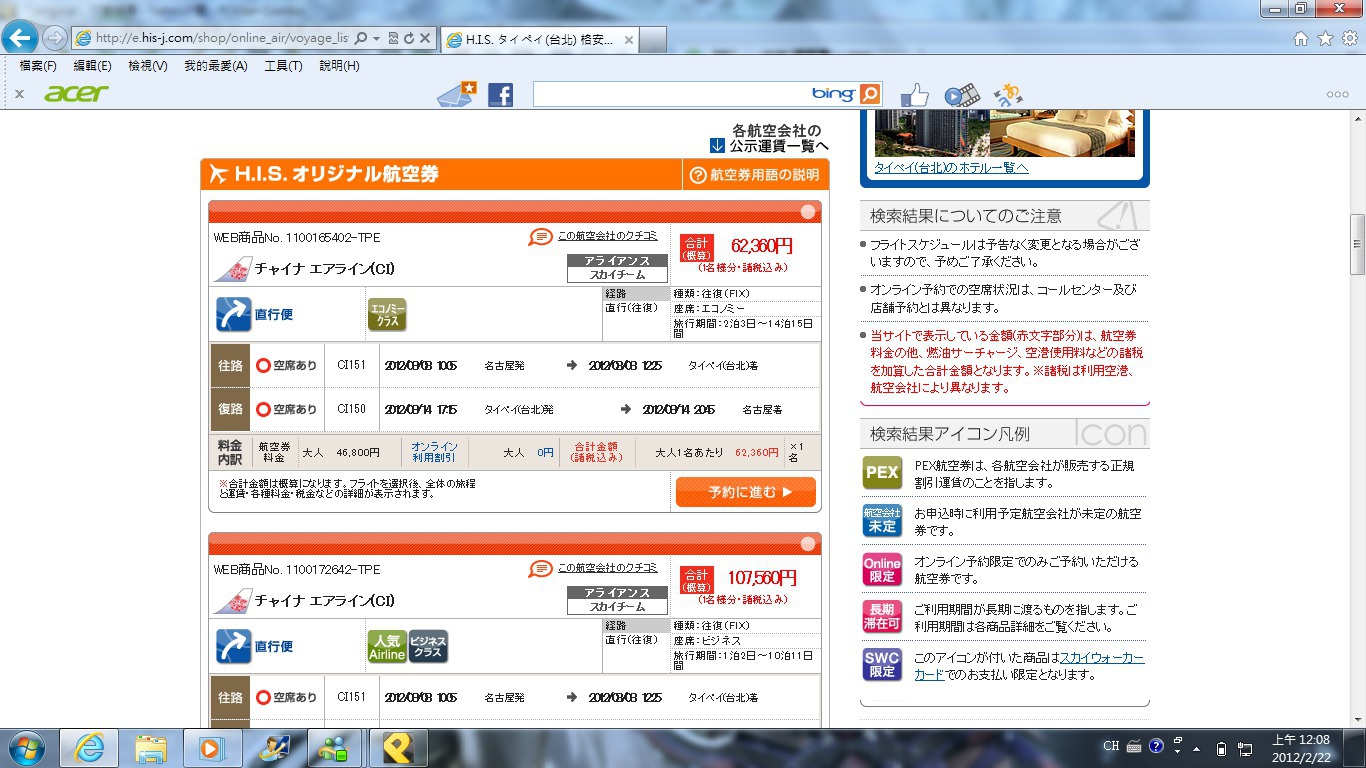This screenshot has height=768, width=1366.
Task: Open Facebook from the Acer toolbar
Action: (500, 95)
